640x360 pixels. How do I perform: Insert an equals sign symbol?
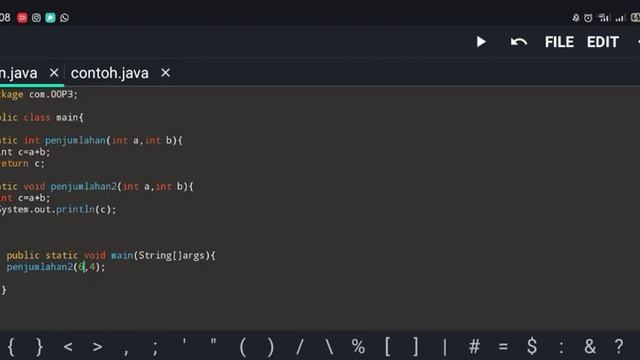tap(503, 347)
